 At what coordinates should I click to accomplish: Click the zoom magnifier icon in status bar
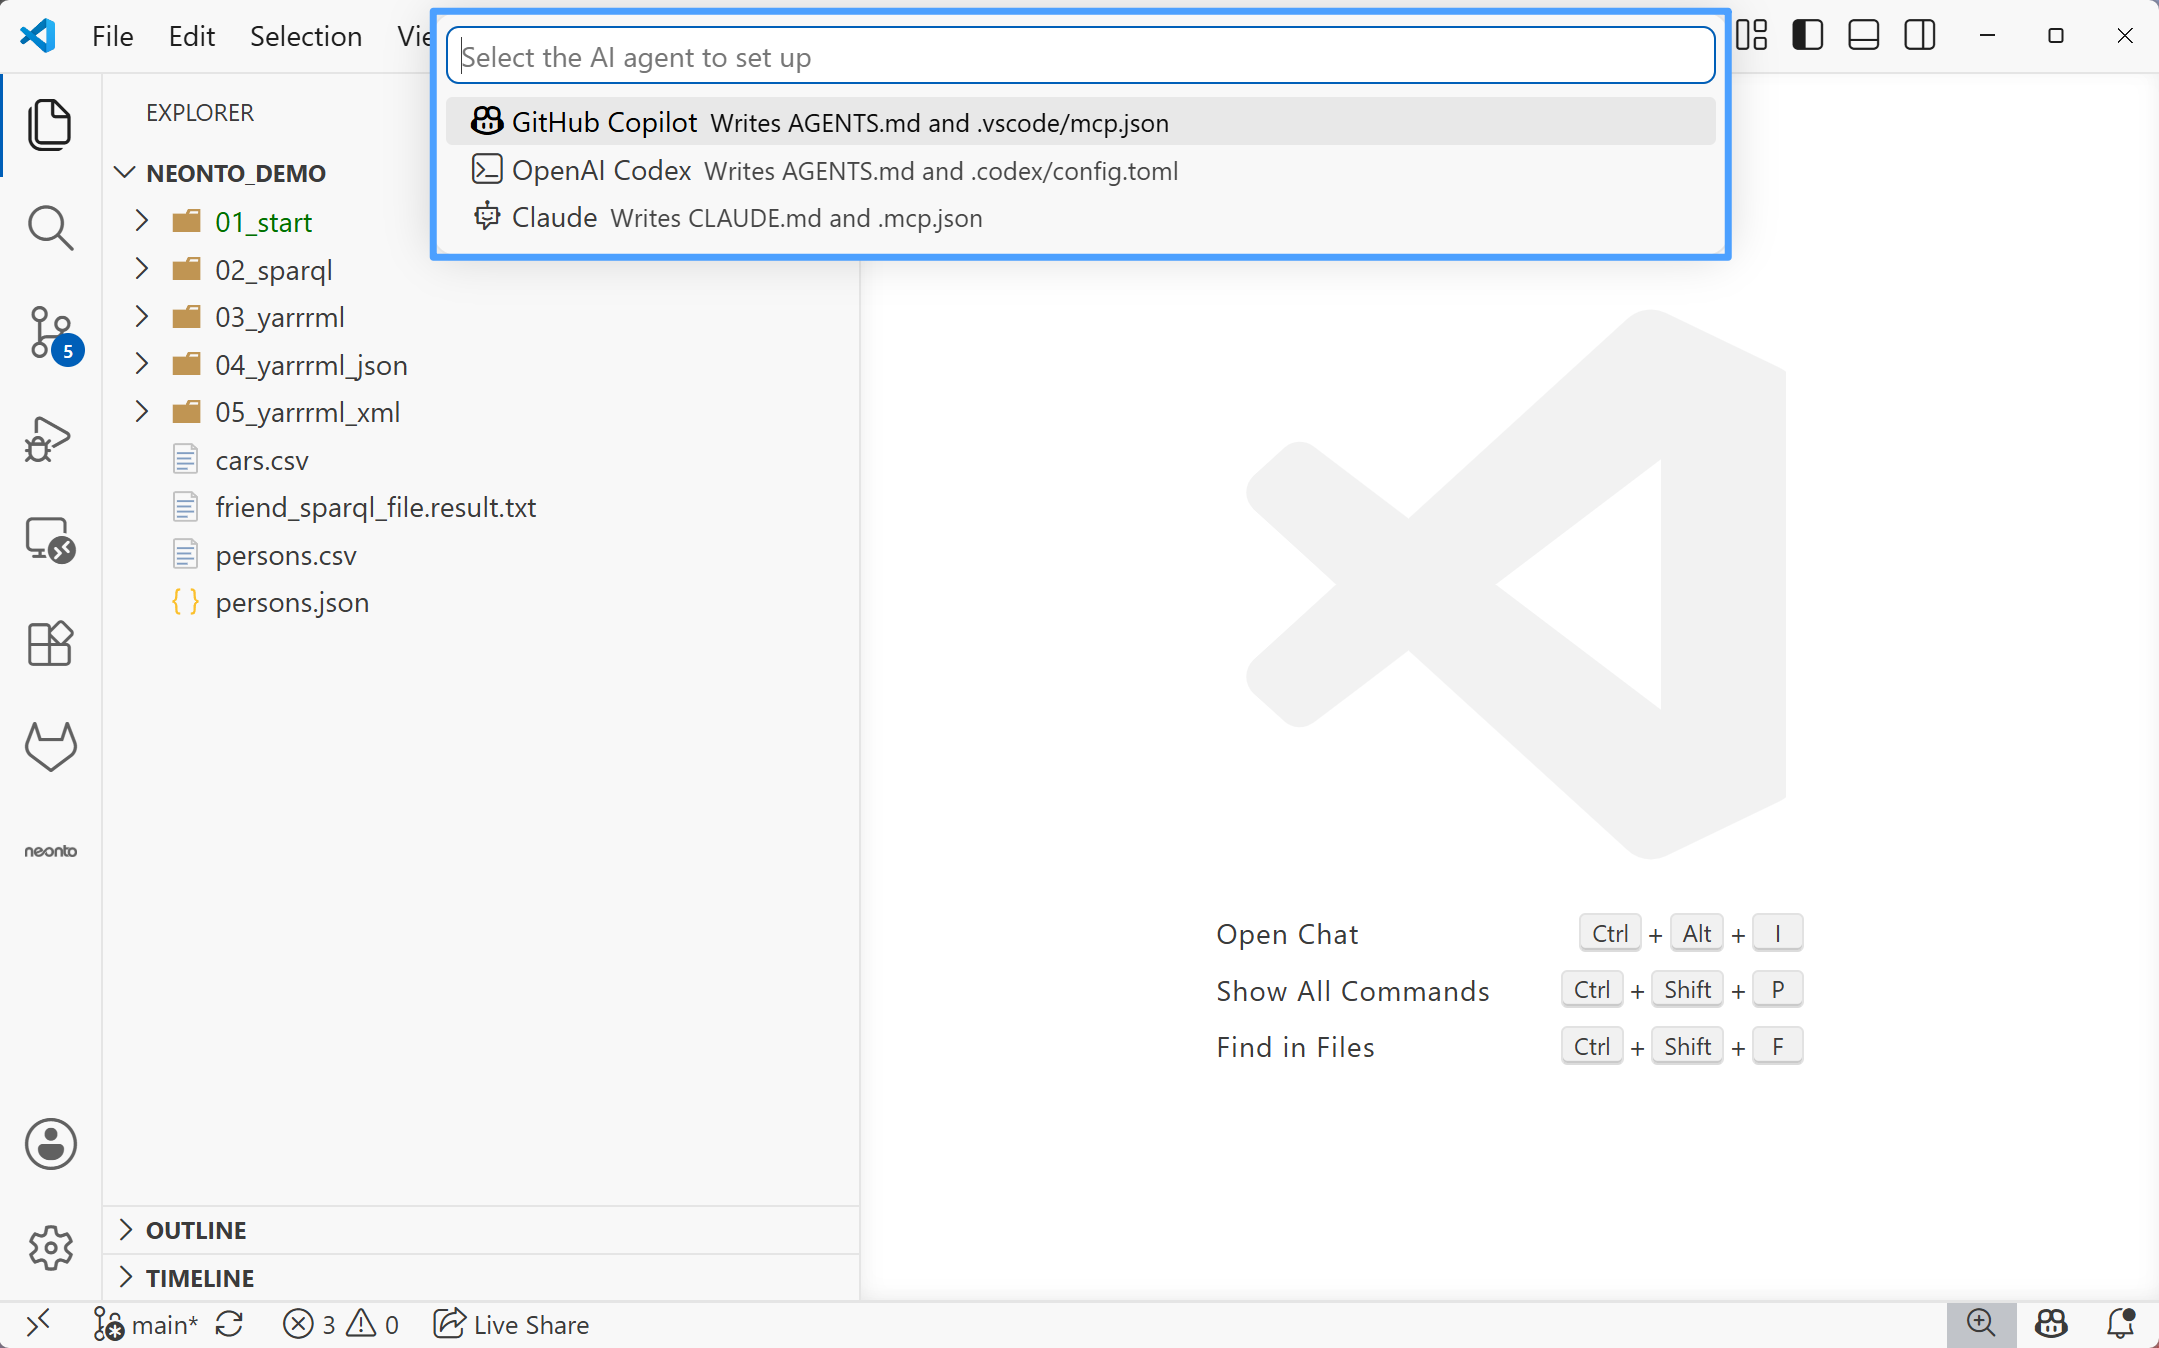coord(1980,1324)
